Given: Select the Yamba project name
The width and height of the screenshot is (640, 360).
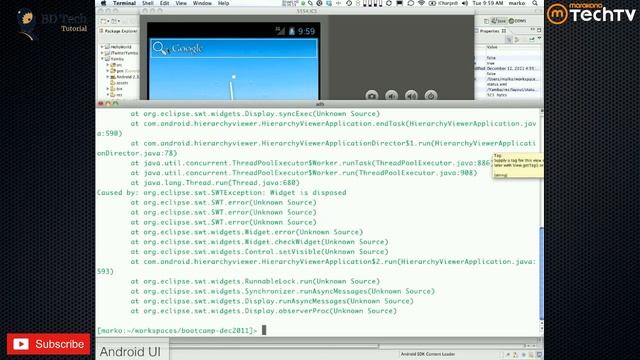Looking at the screenshot, I should pyautogui.click(x=117, y=59).
